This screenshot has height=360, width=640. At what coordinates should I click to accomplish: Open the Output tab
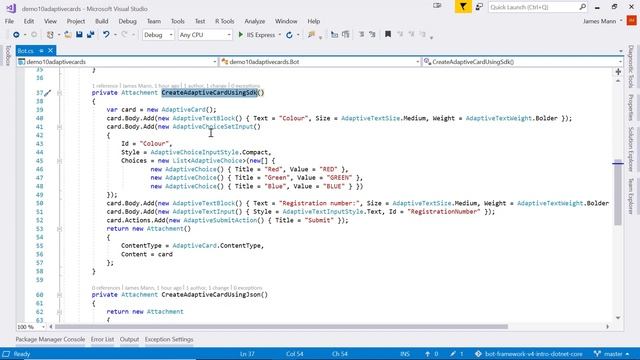pos(129,339)
